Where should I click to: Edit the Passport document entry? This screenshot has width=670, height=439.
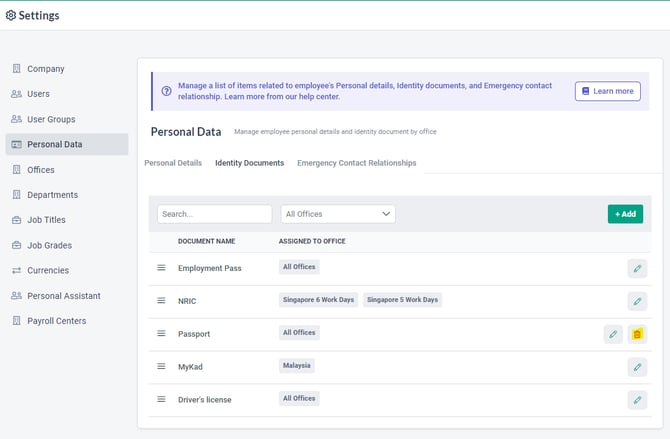pyautogui.click(x=613, y=334)
